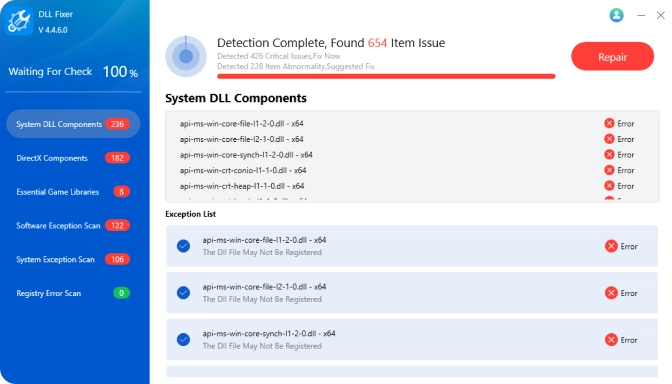Click the DLL Fixer wrench logo icon
Image resolution: width=672 pixels, height=384 pixels.
(19, 21)
